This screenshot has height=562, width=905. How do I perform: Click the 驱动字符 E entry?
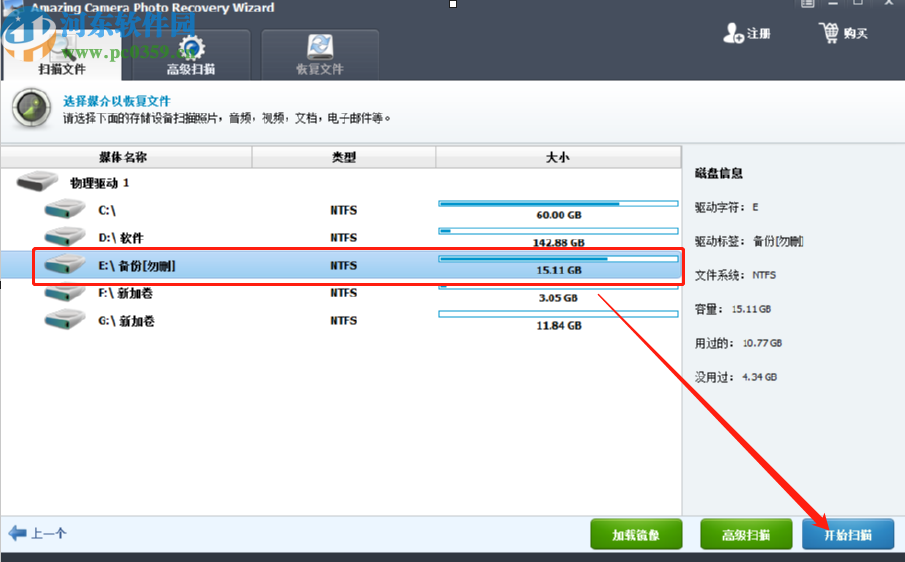(727, 207)
